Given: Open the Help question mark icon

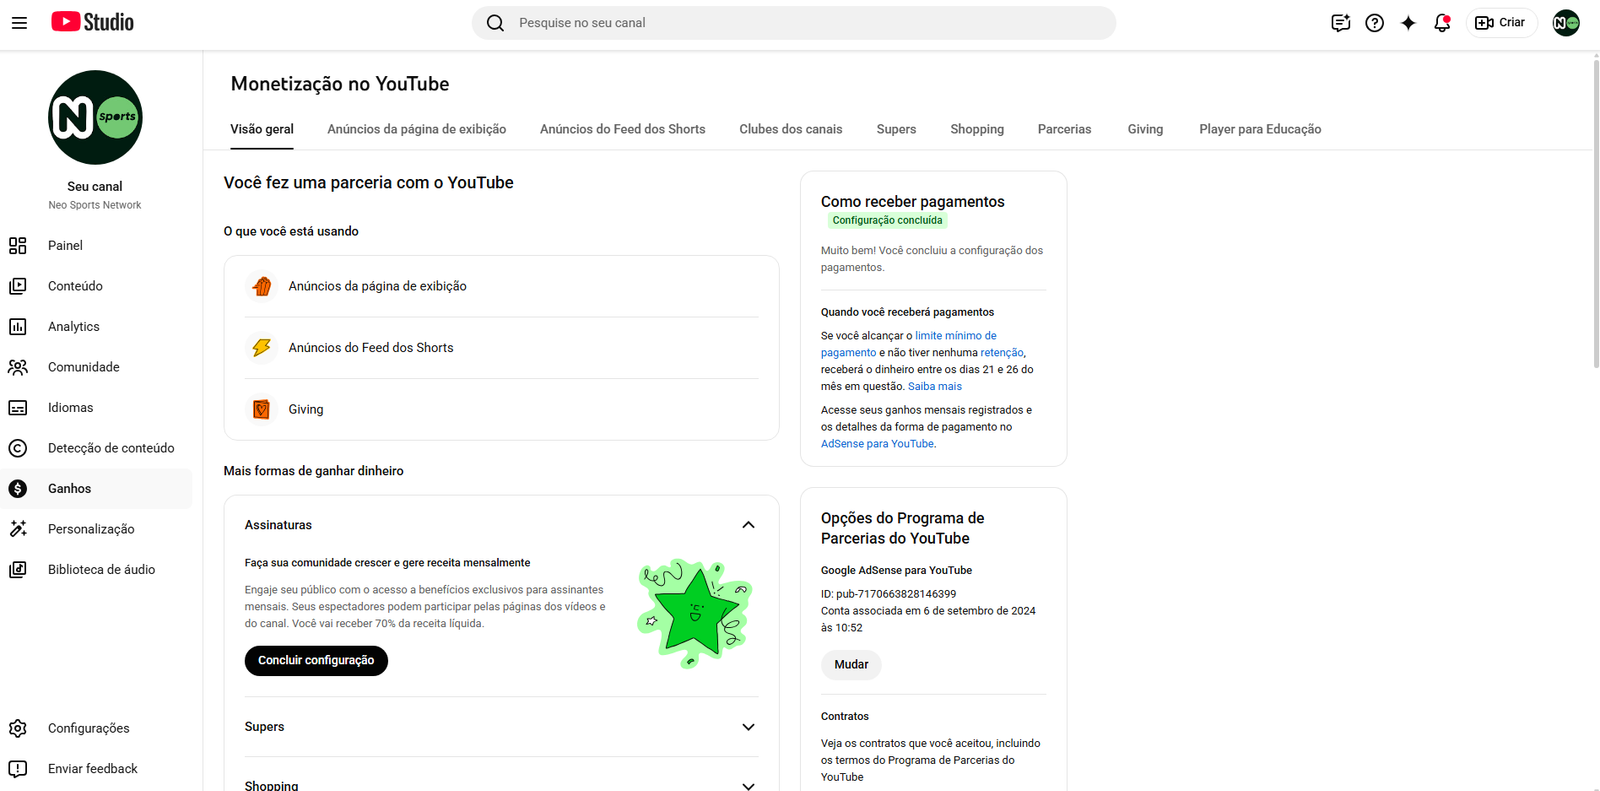Looking at the screenshot, I should [x=1374, y=23].
